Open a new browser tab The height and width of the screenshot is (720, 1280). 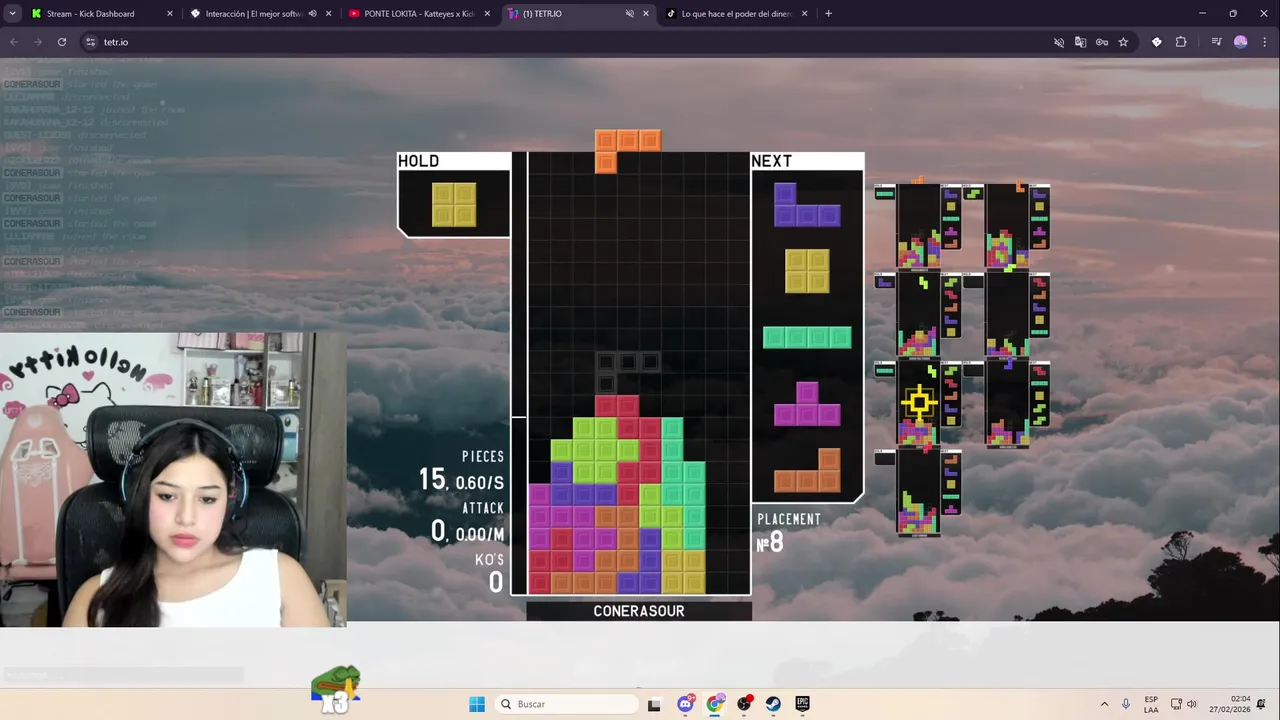click(828, 14)
